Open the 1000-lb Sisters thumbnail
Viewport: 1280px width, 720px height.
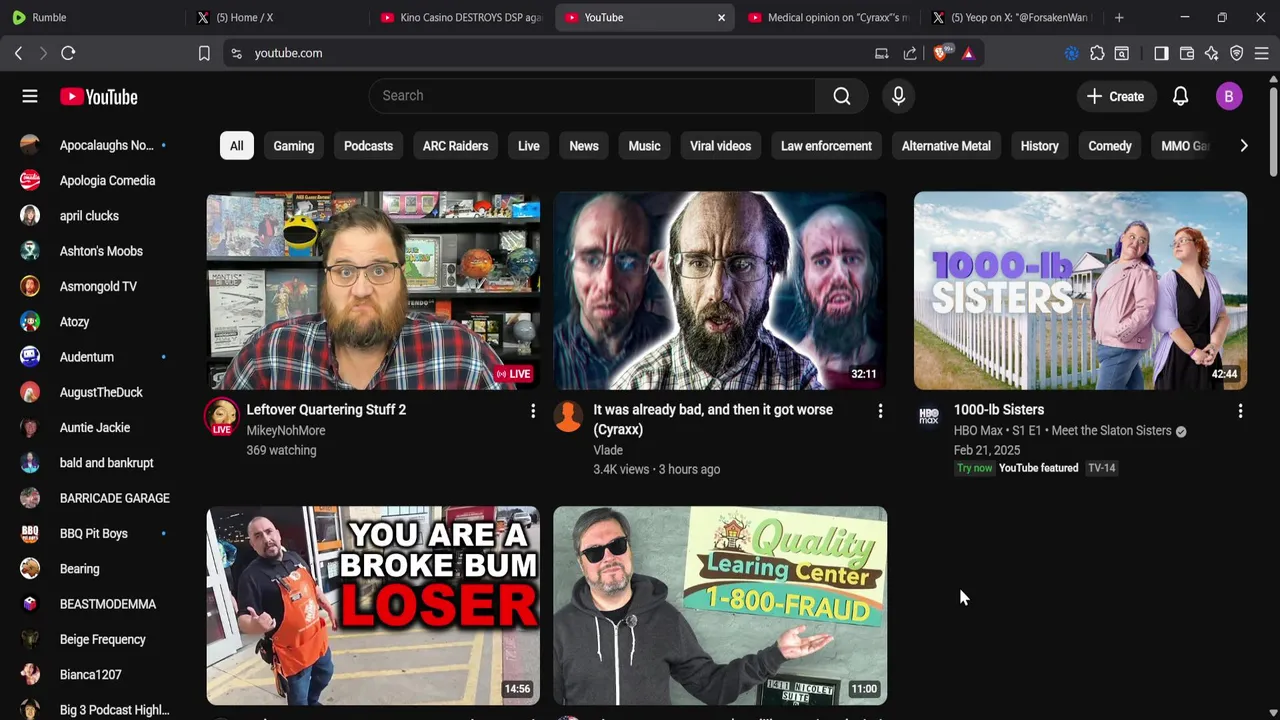coord(1080,290)
